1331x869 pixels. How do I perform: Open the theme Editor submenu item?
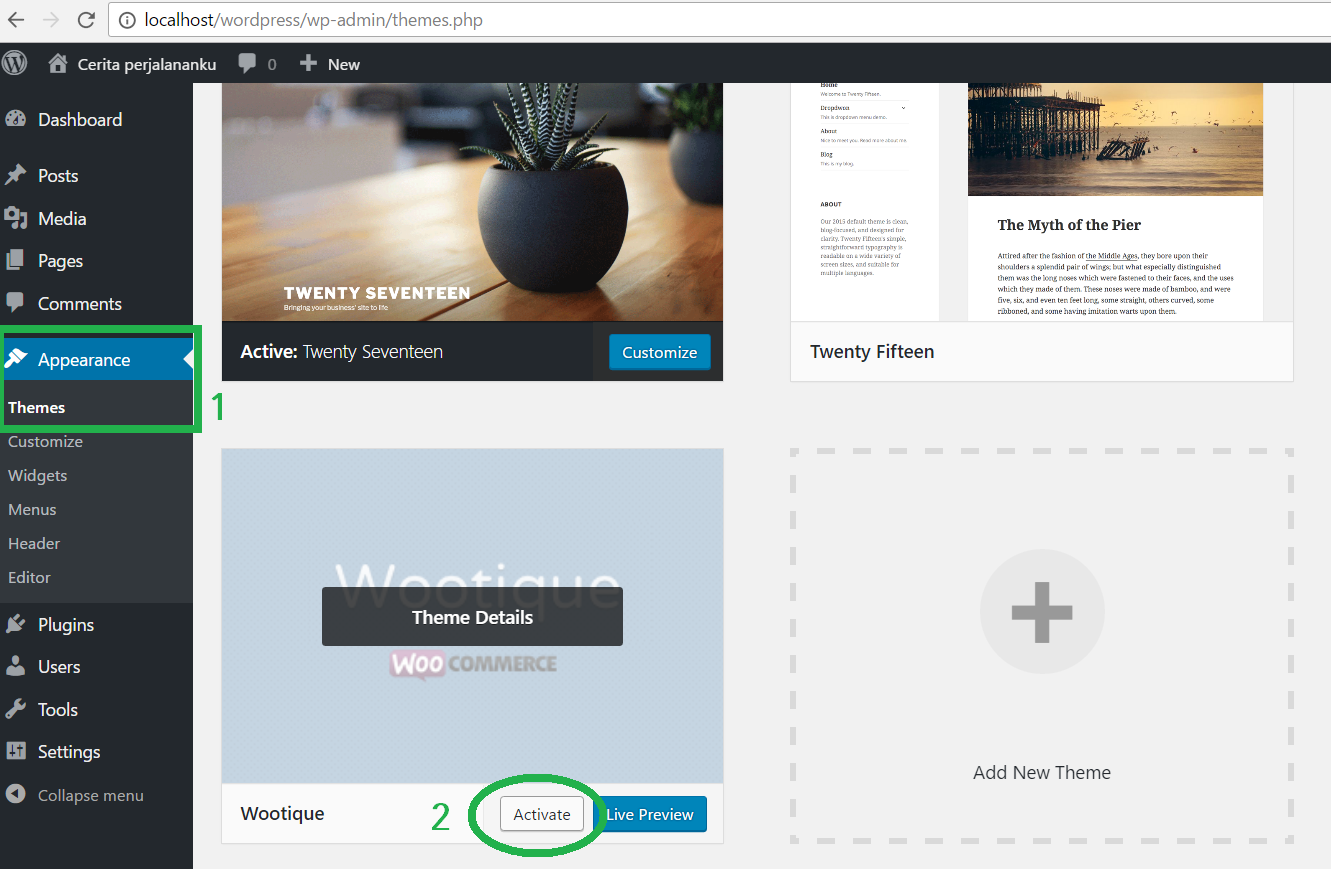click(x=29, y=577)
